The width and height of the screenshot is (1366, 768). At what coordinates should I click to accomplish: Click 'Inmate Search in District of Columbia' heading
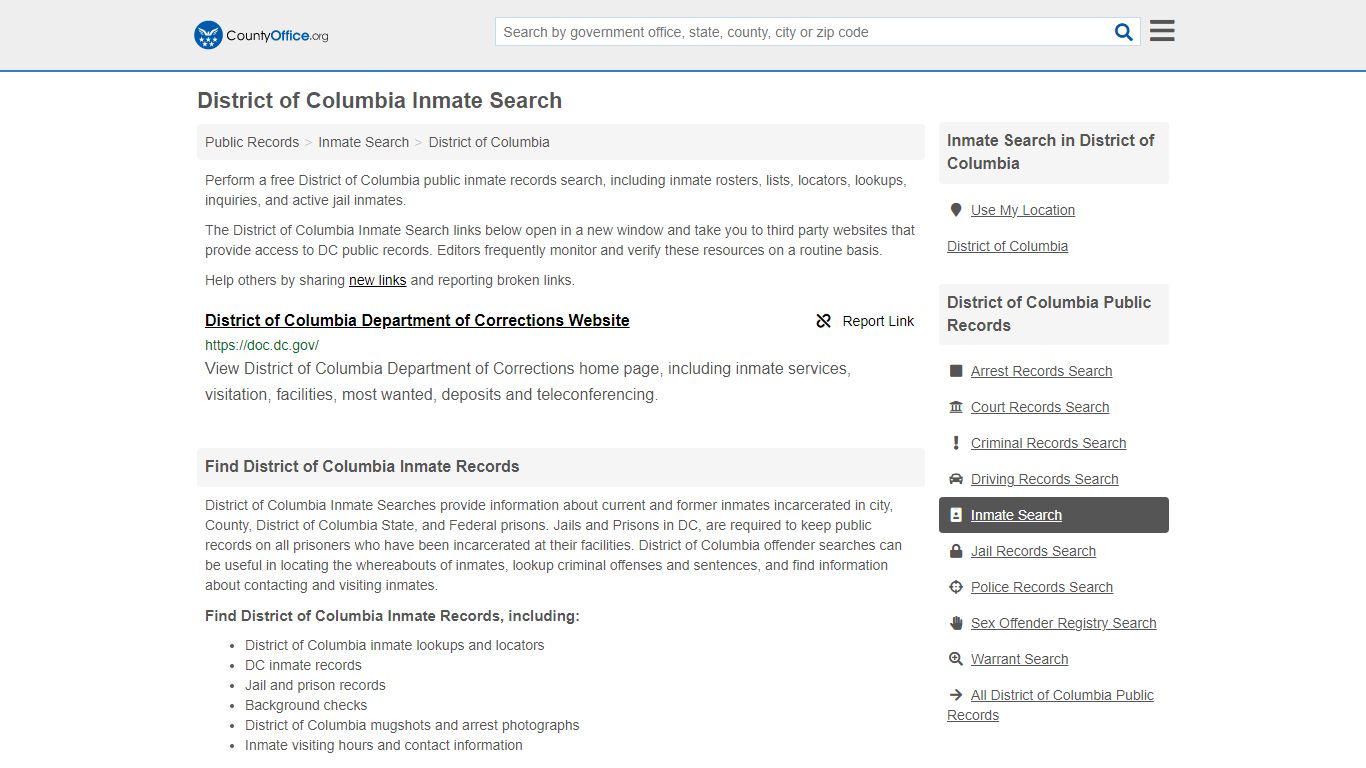coord(1051,152)
